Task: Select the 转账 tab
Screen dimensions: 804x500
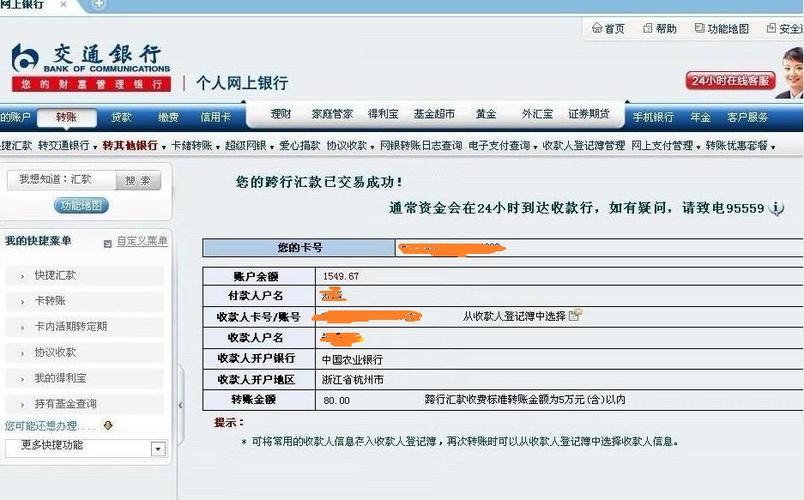Action: (x=67, y=117)
